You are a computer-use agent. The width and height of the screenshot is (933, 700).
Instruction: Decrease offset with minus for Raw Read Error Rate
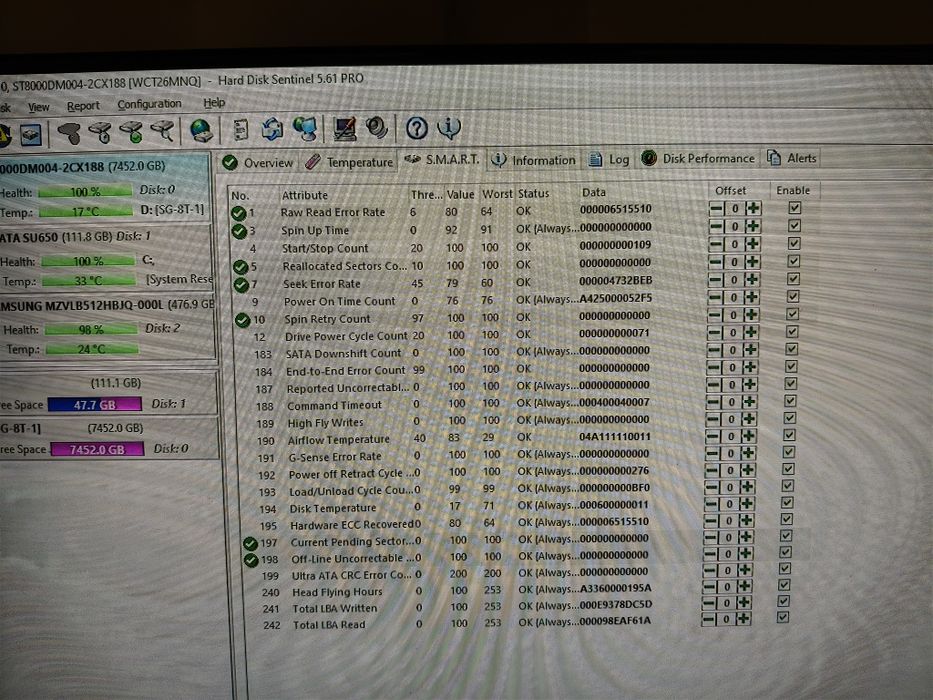pos(716,209)
